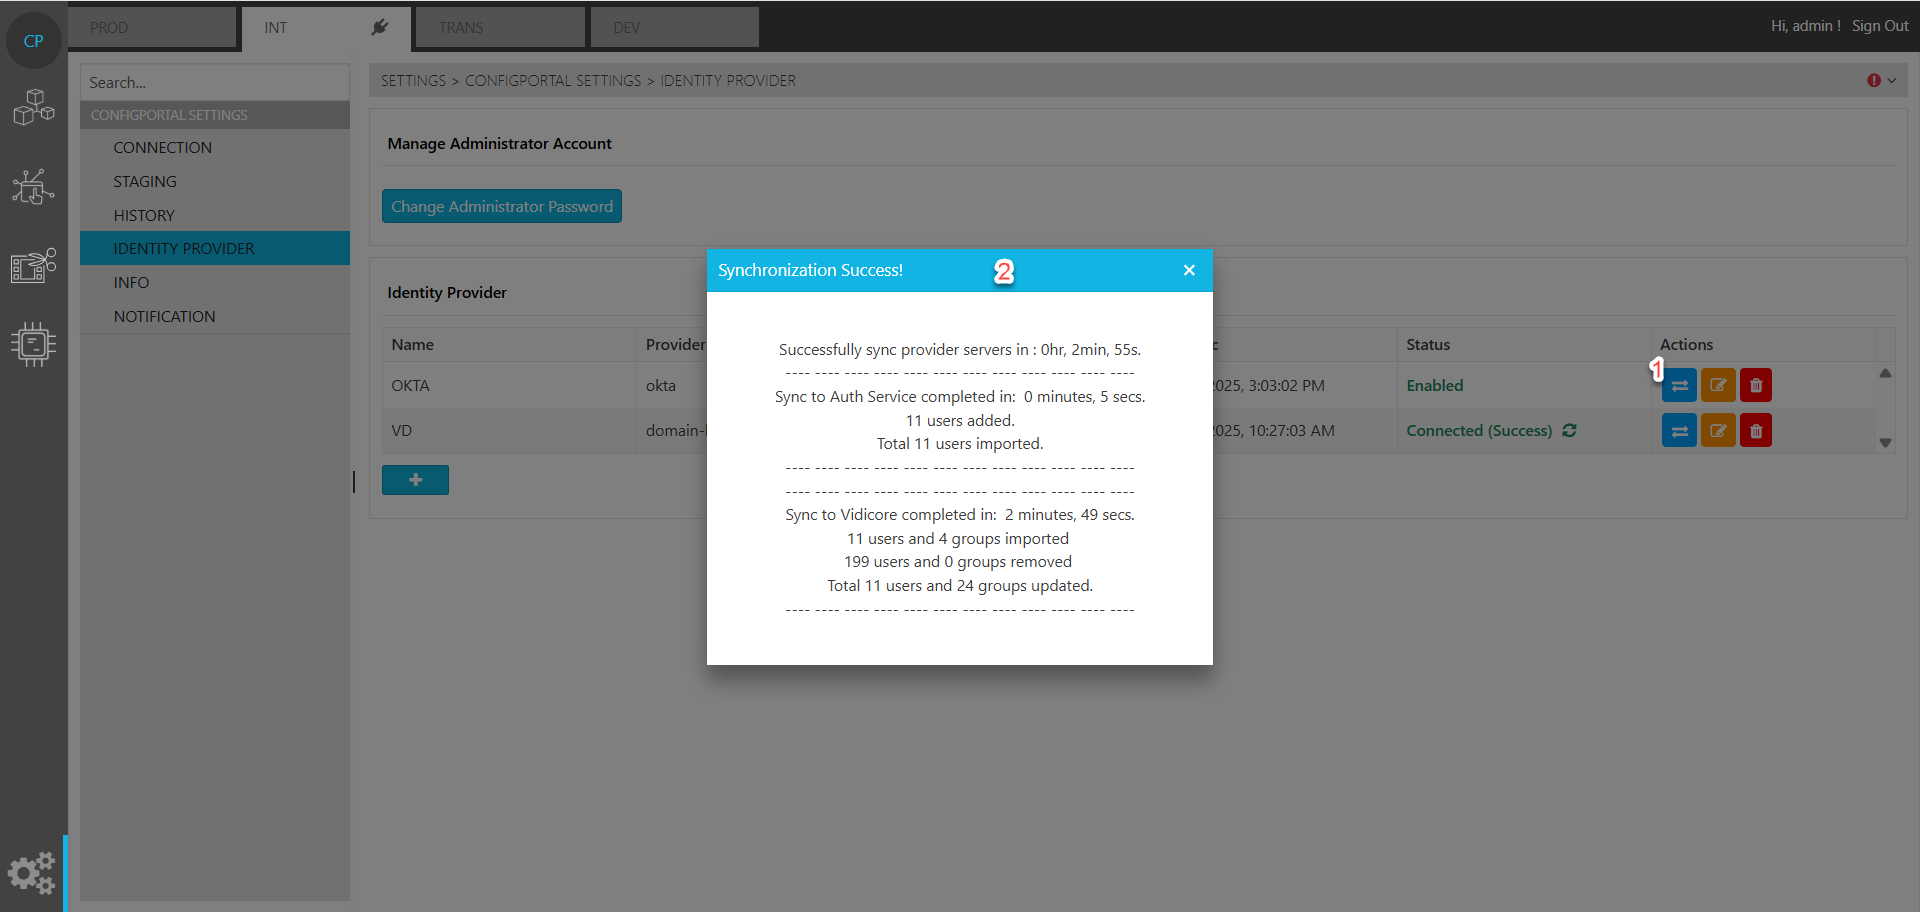Delete the OKTA identity provider
The image size is (1920, 912).
(1756, 386)
